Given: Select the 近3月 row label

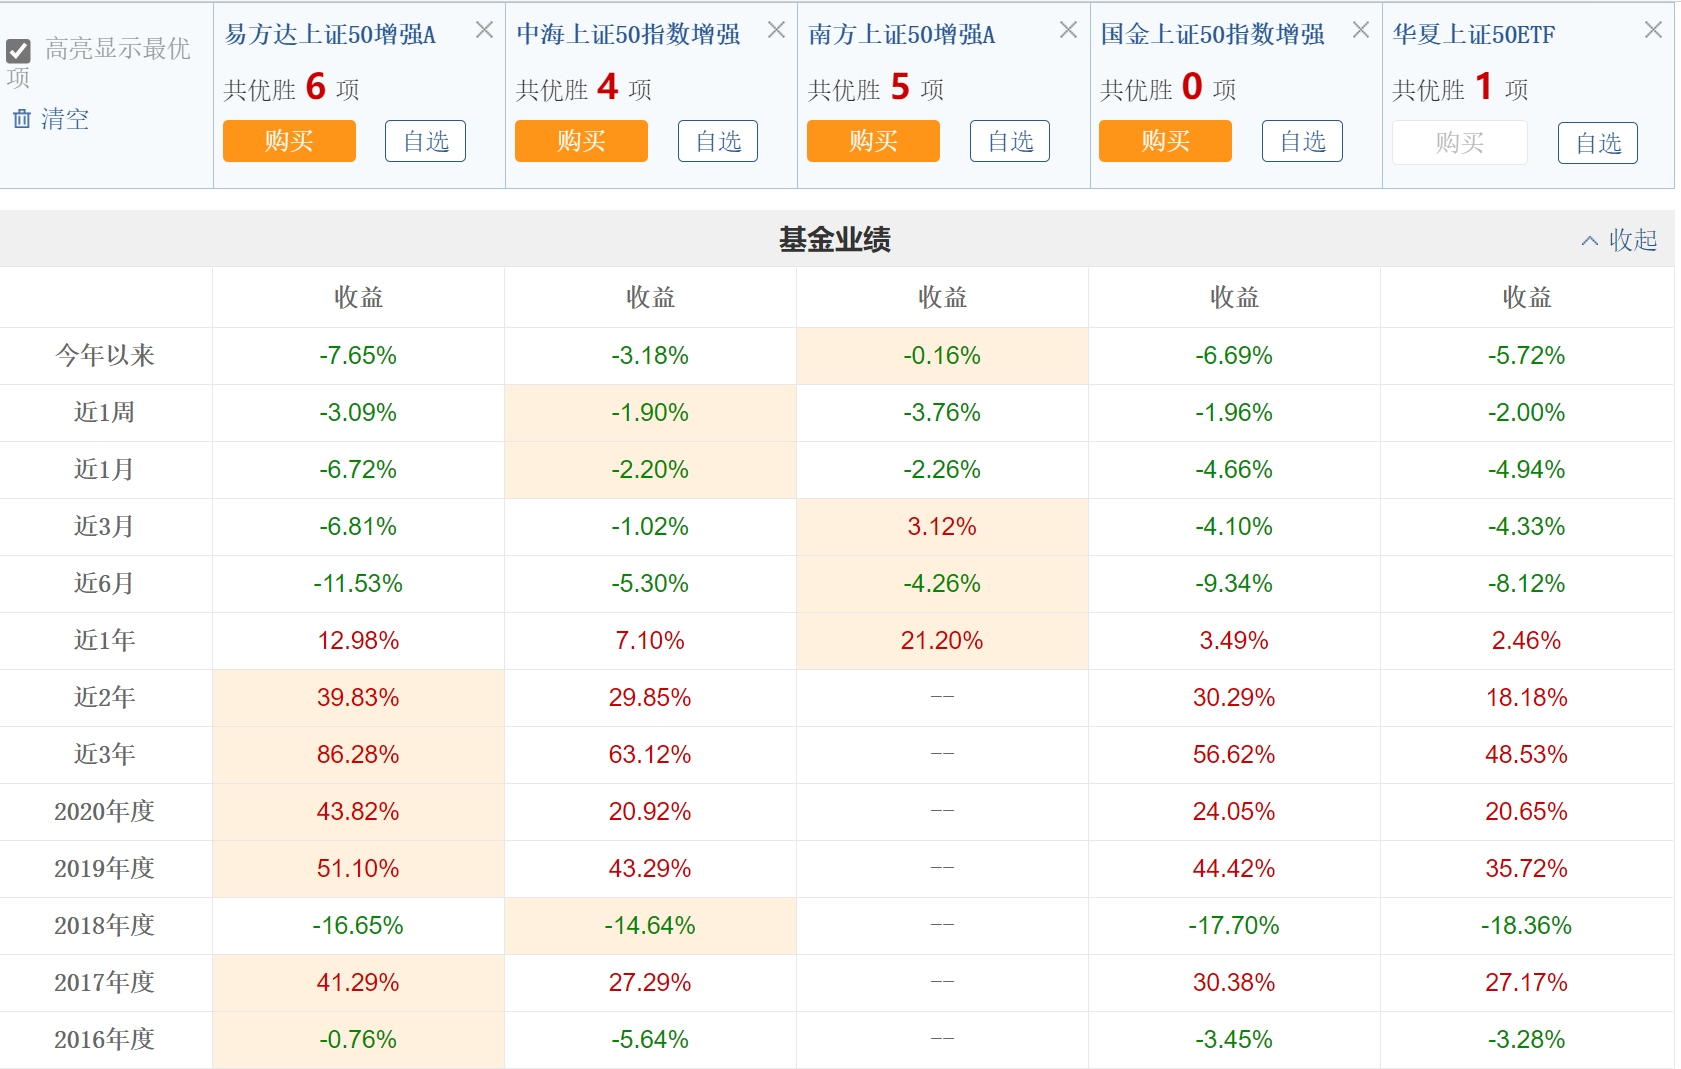Looking at the screenshot, I should coord(104,526).
